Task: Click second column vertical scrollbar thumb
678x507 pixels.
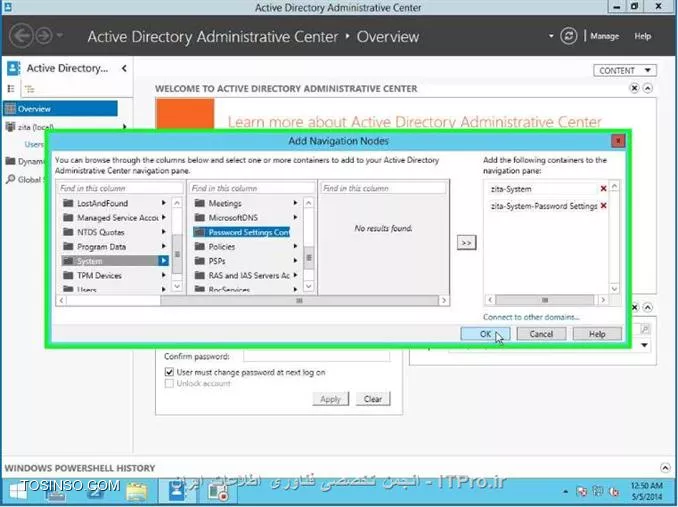Action: coord(309,258)
